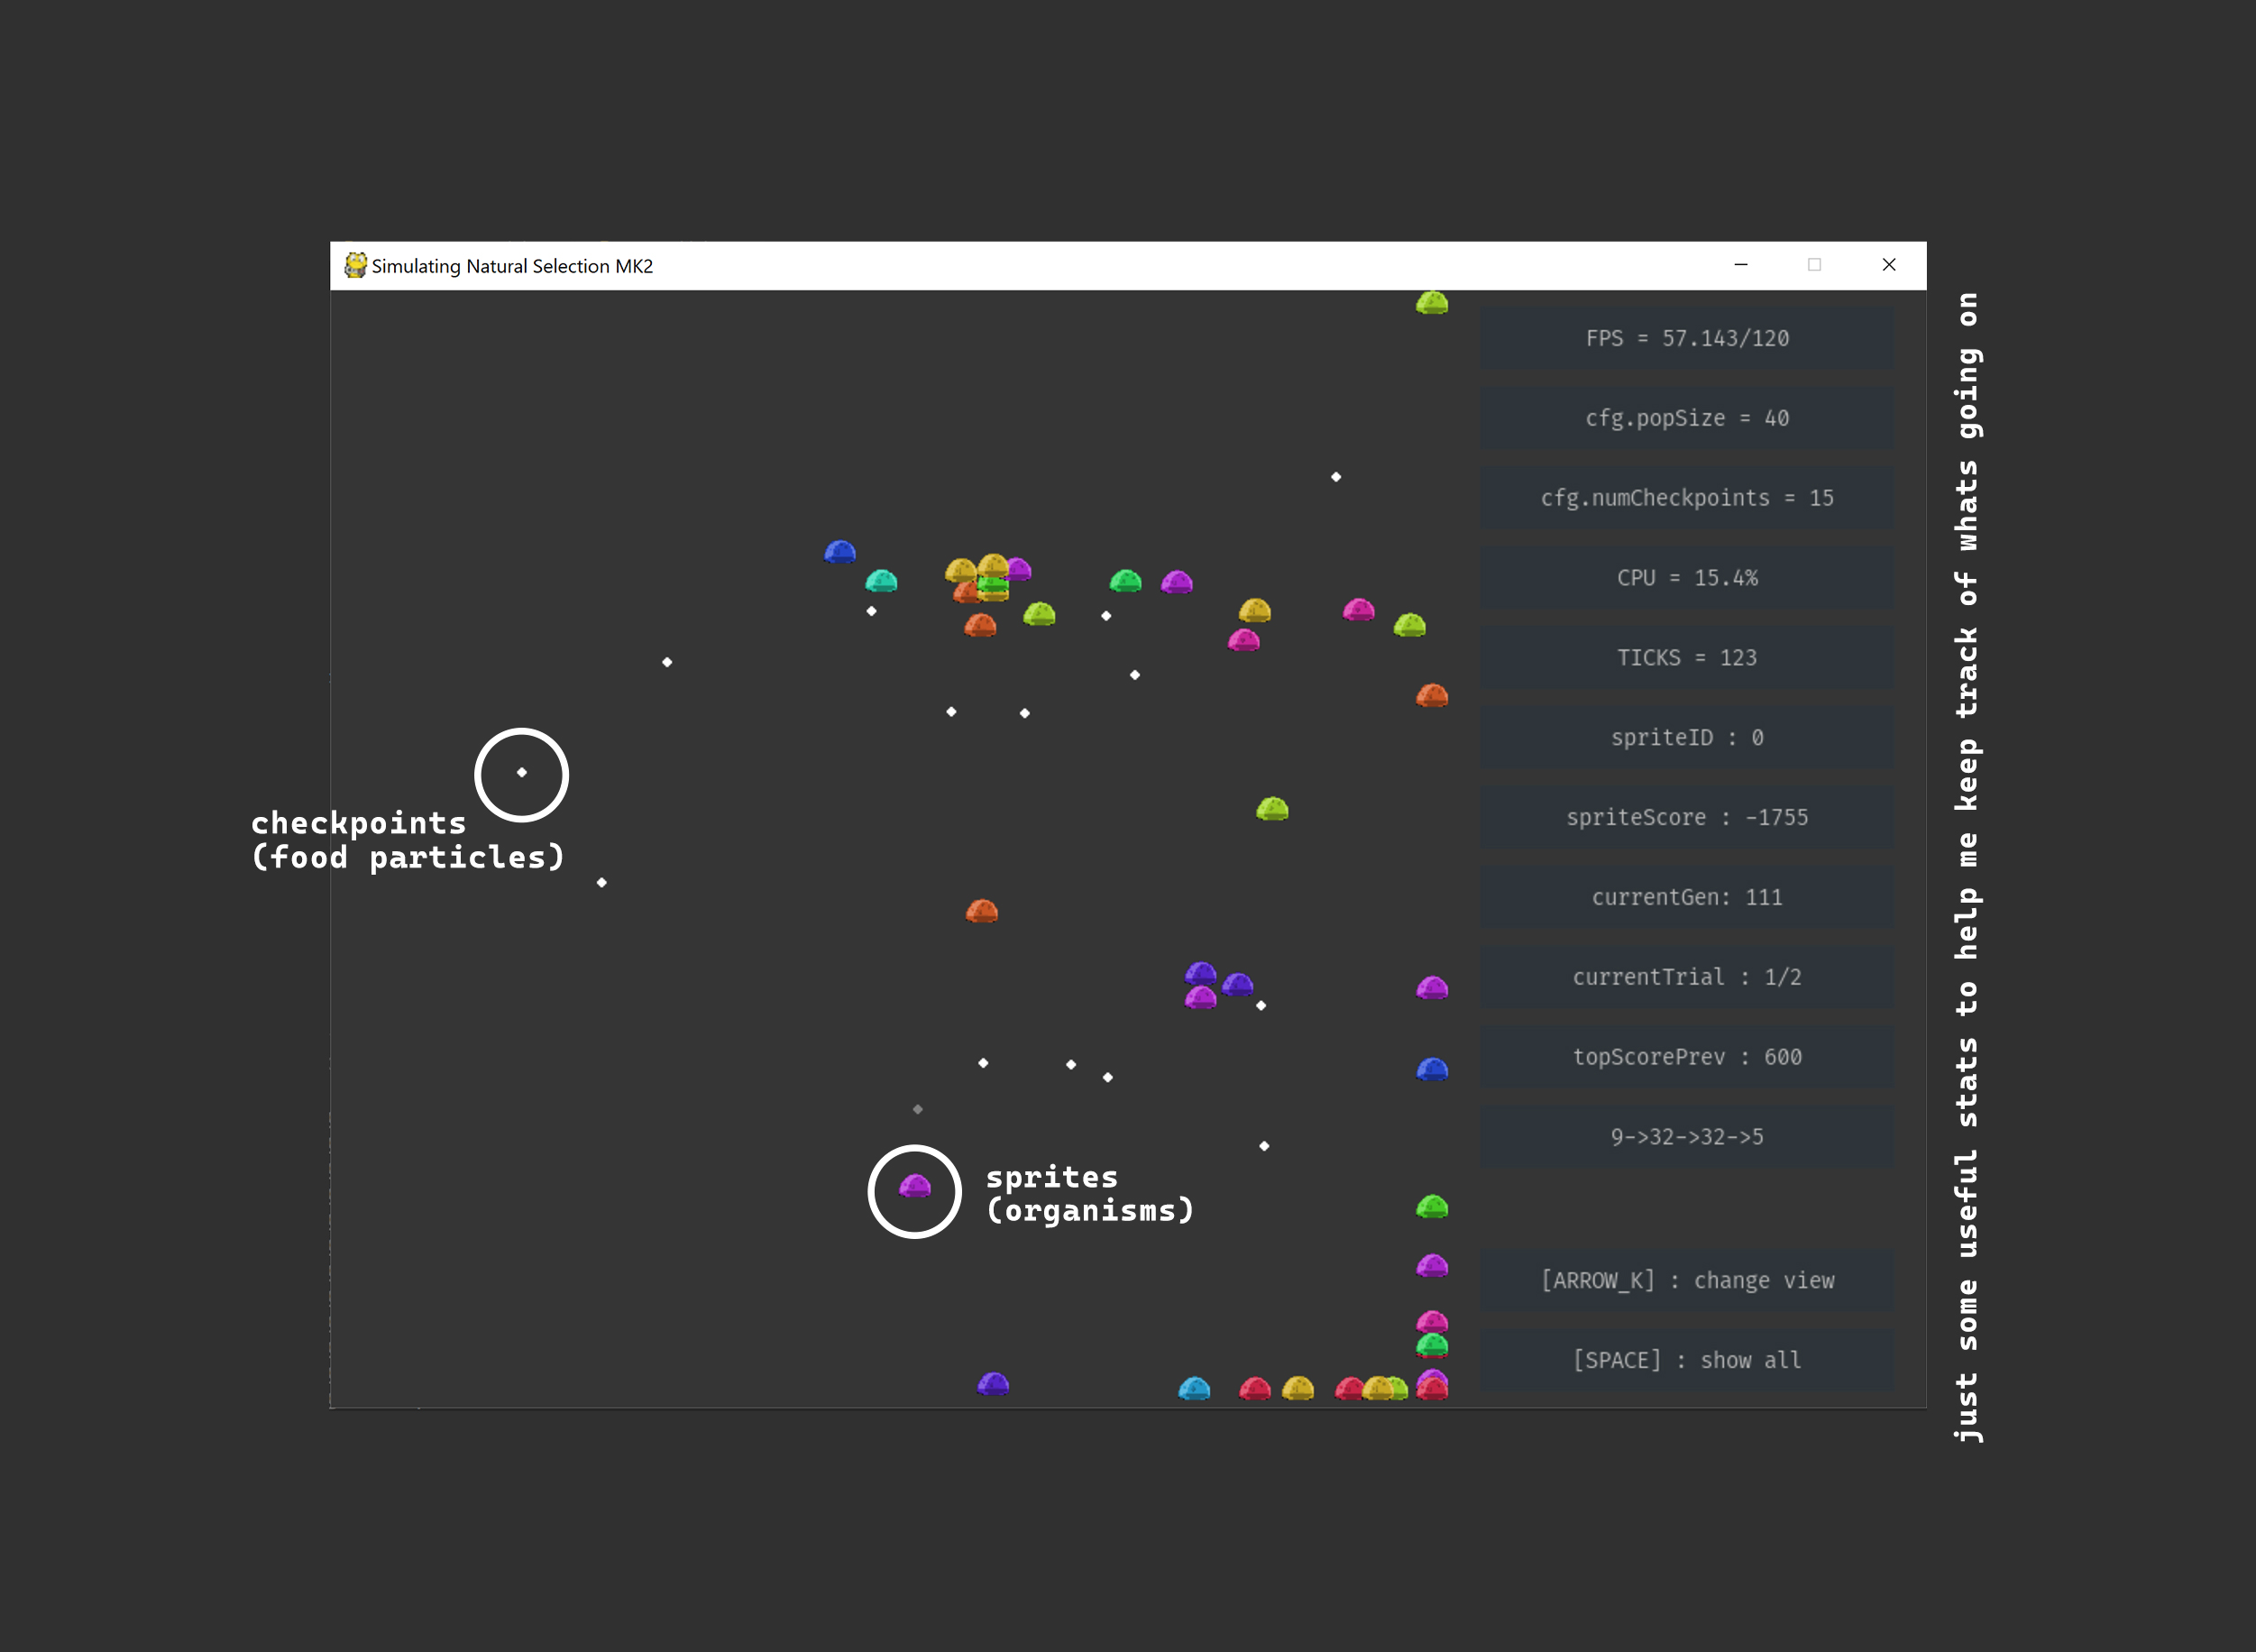
Task: Click the purple sprite at bottom left
Action: pos(993,1384)
